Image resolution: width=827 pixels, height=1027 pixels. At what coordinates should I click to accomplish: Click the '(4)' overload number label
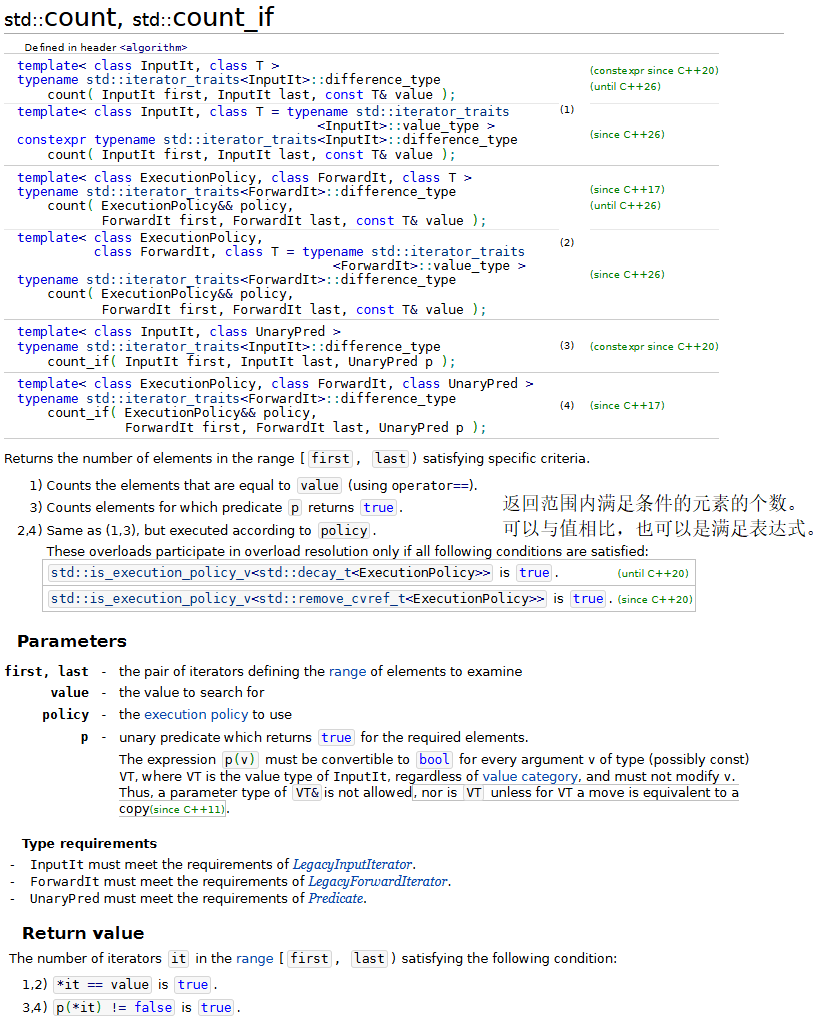[x=567, y=405]
